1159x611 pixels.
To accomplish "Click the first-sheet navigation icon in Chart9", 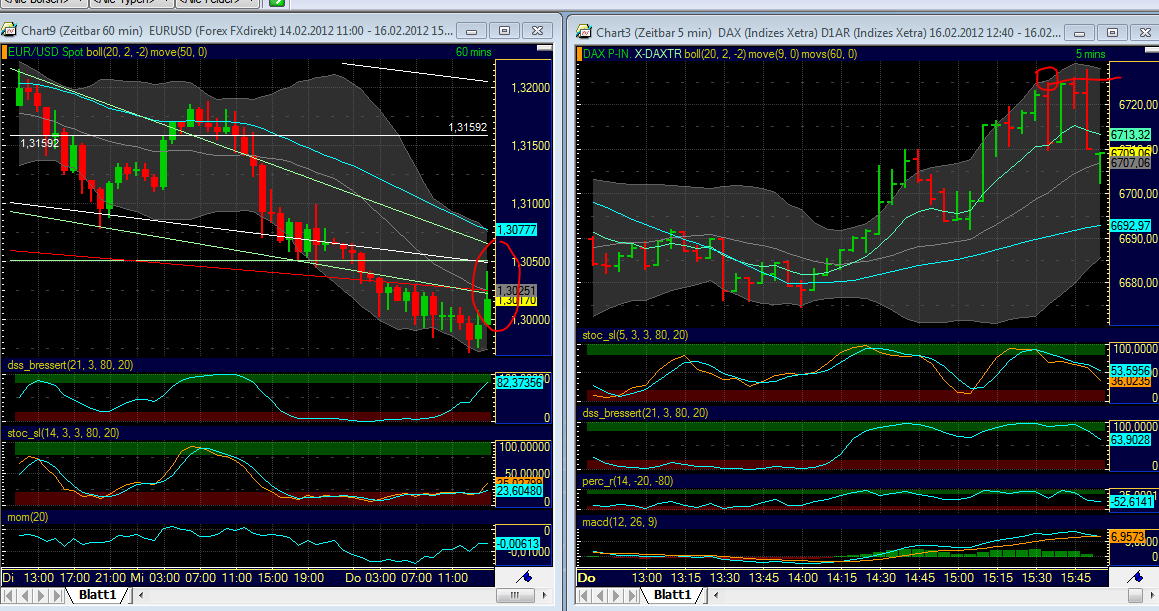I will [x=9, y=594].
